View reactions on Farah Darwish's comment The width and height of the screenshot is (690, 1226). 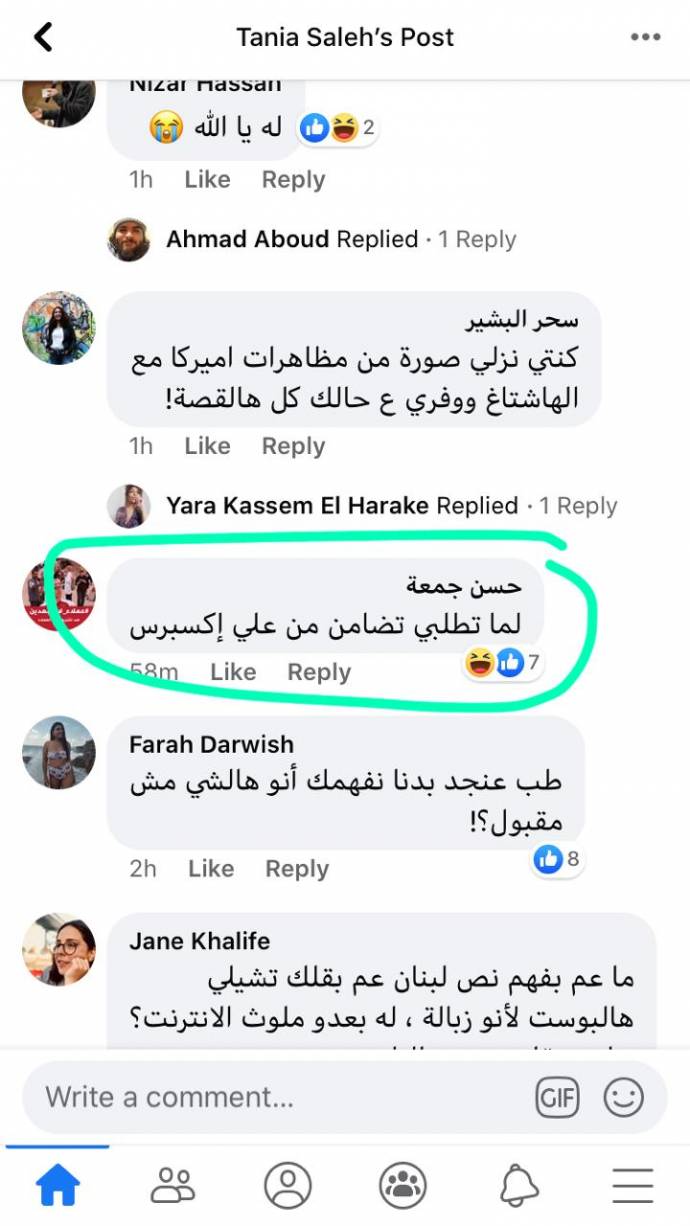(x=558, y=858)
